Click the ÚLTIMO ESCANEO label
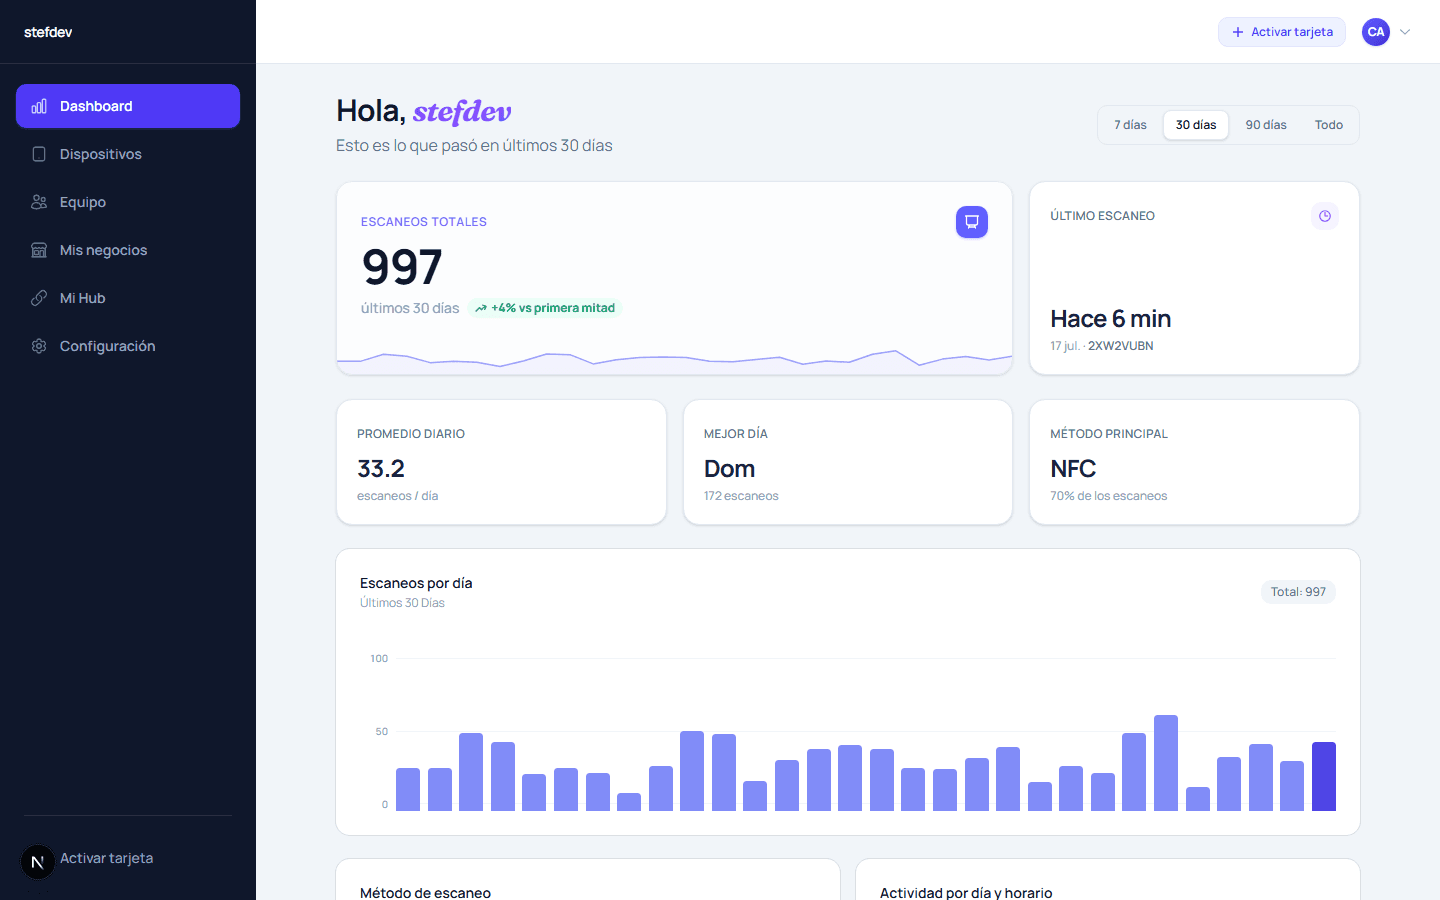The width and height of the screenshot is (1440, 900). coord(1102,216)
